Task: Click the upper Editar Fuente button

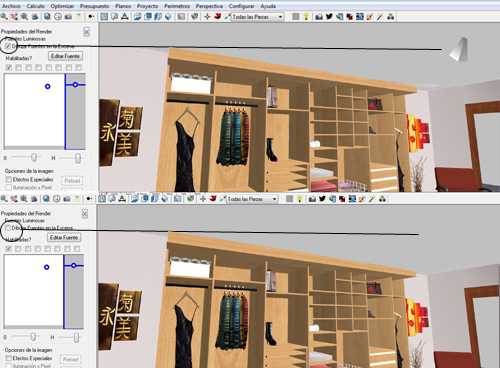Action: click(x=65, y=56)
